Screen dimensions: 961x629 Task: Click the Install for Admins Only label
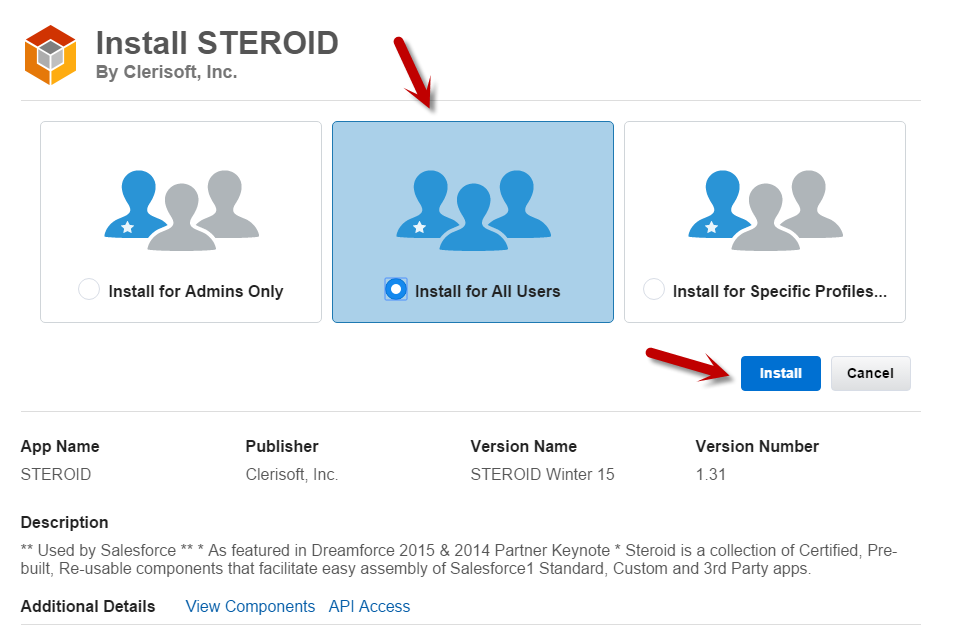(196, 291)
